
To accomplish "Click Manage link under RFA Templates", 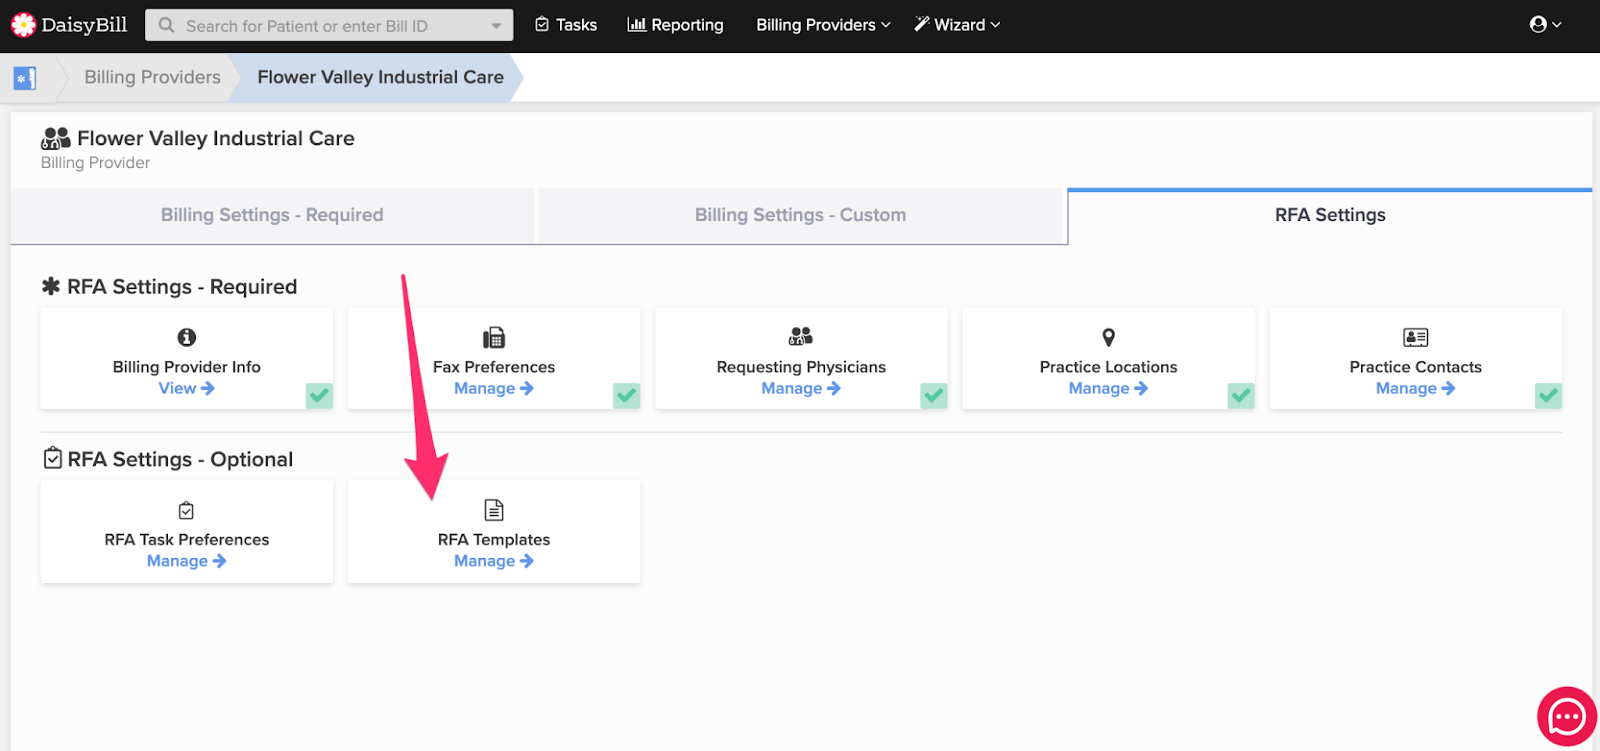I will pos(494,561).
